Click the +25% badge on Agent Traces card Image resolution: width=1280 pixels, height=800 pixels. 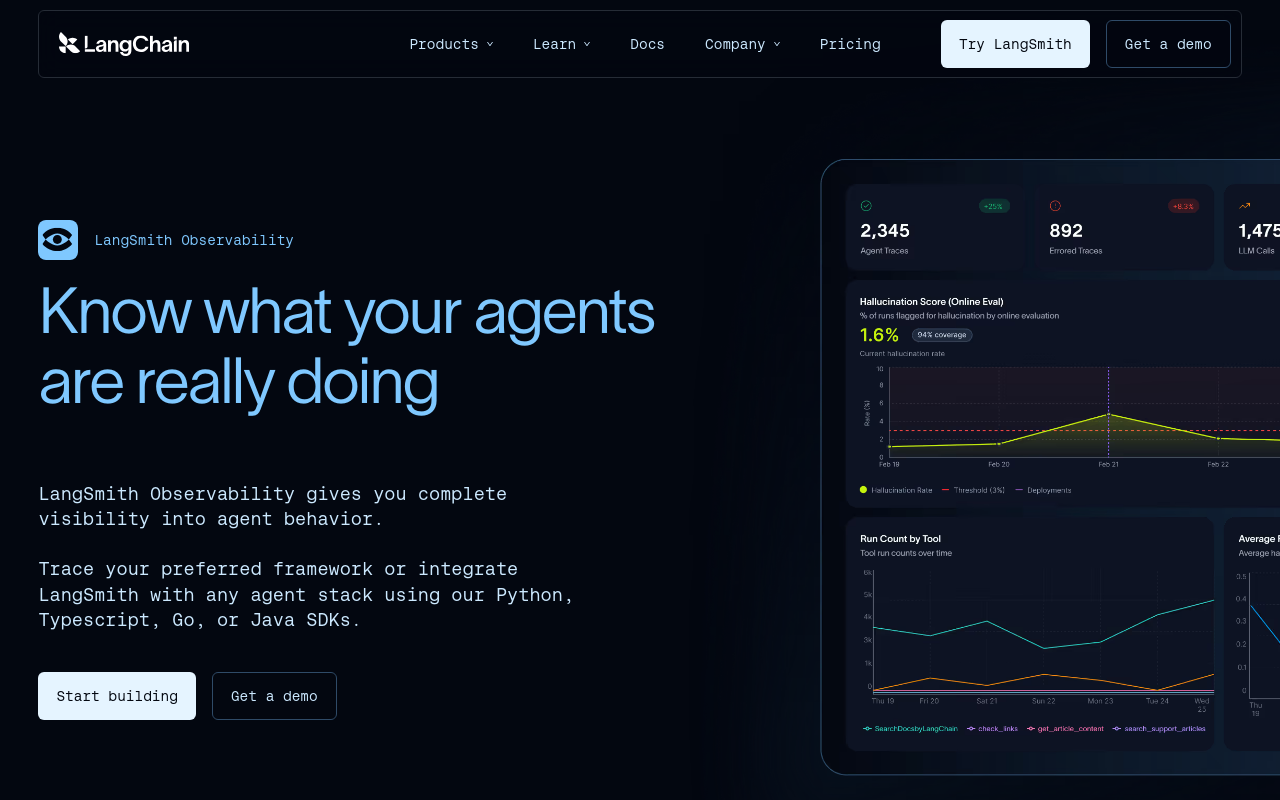[993, 206]
